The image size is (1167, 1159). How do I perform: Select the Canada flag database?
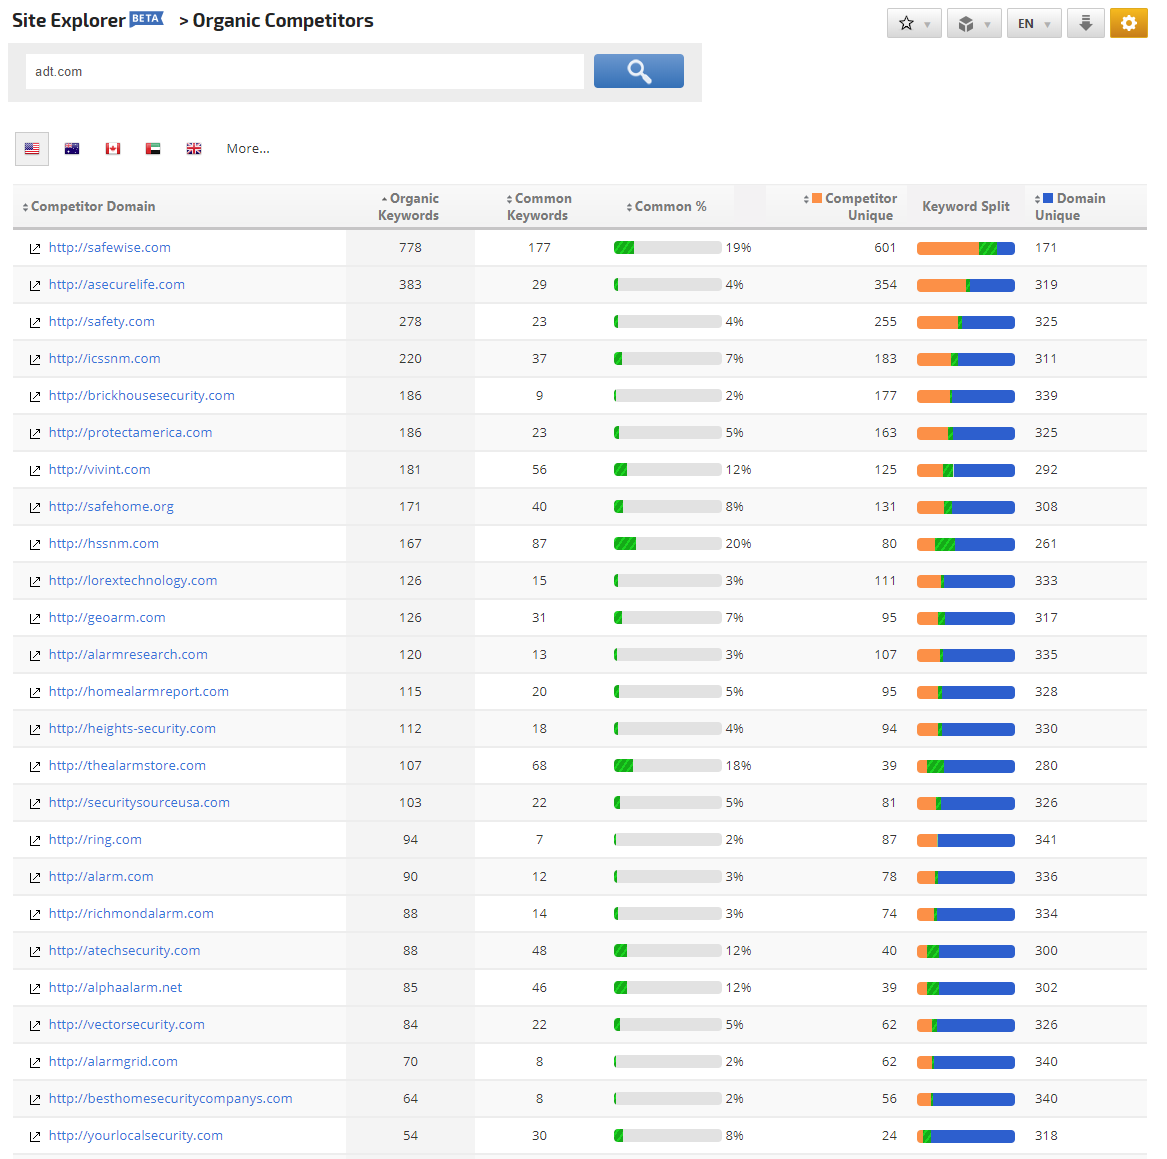click(x=113, y=149)
